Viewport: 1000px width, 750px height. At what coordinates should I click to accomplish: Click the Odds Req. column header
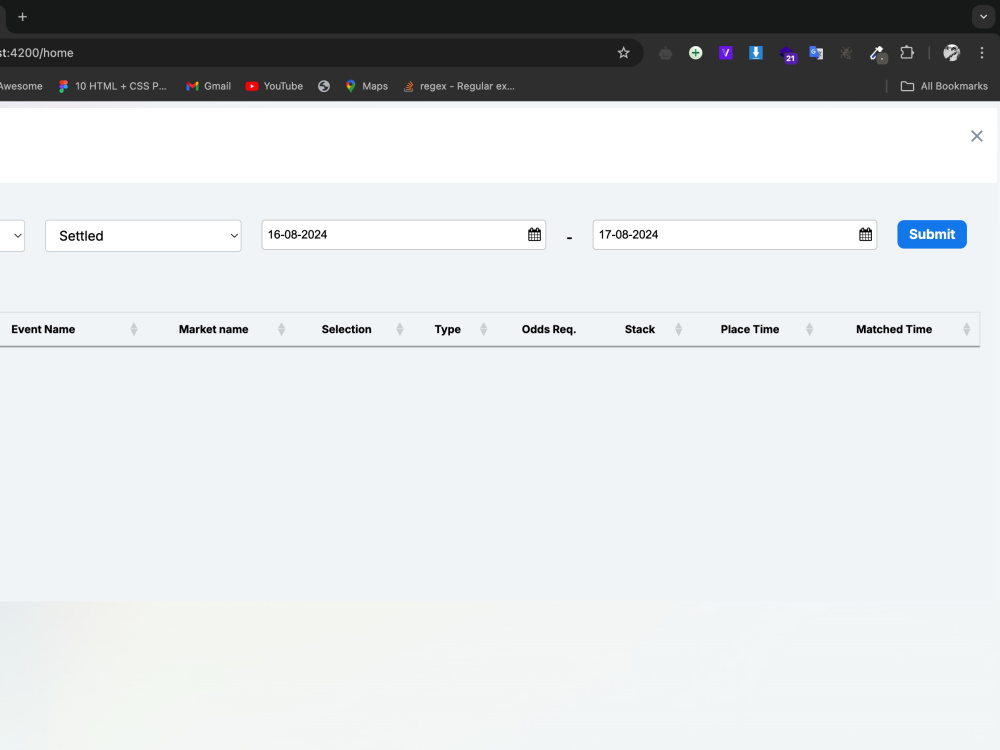point(548,329)
